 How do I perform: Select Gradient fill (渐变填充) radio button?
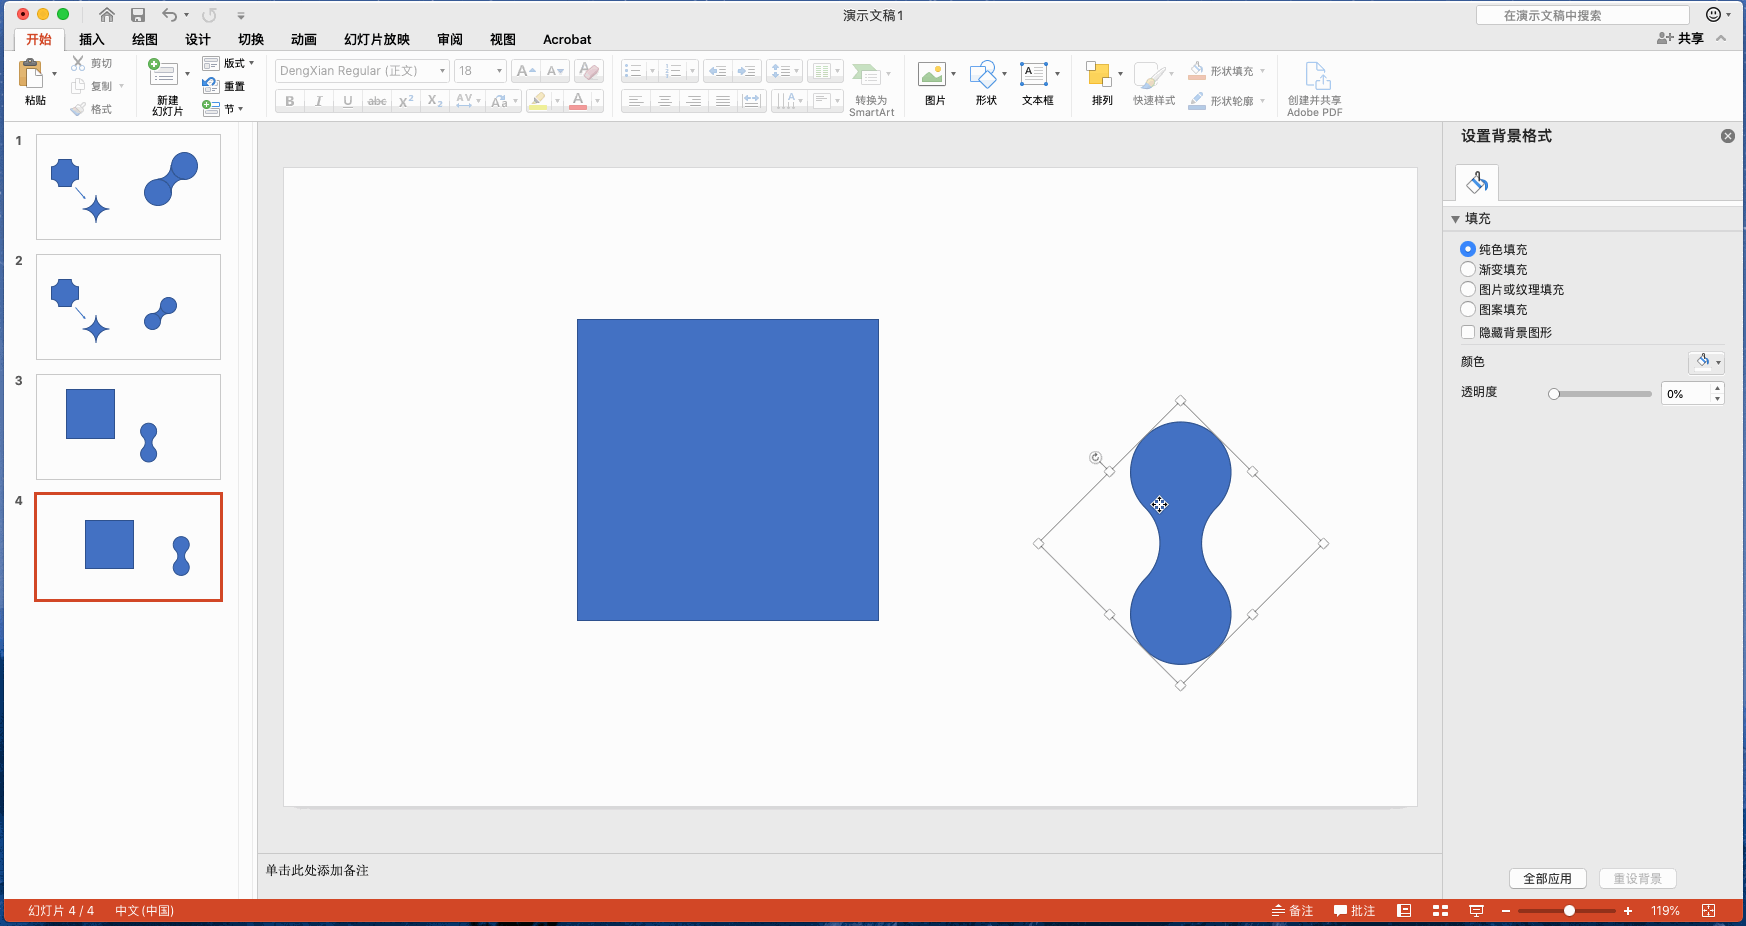1468,269
